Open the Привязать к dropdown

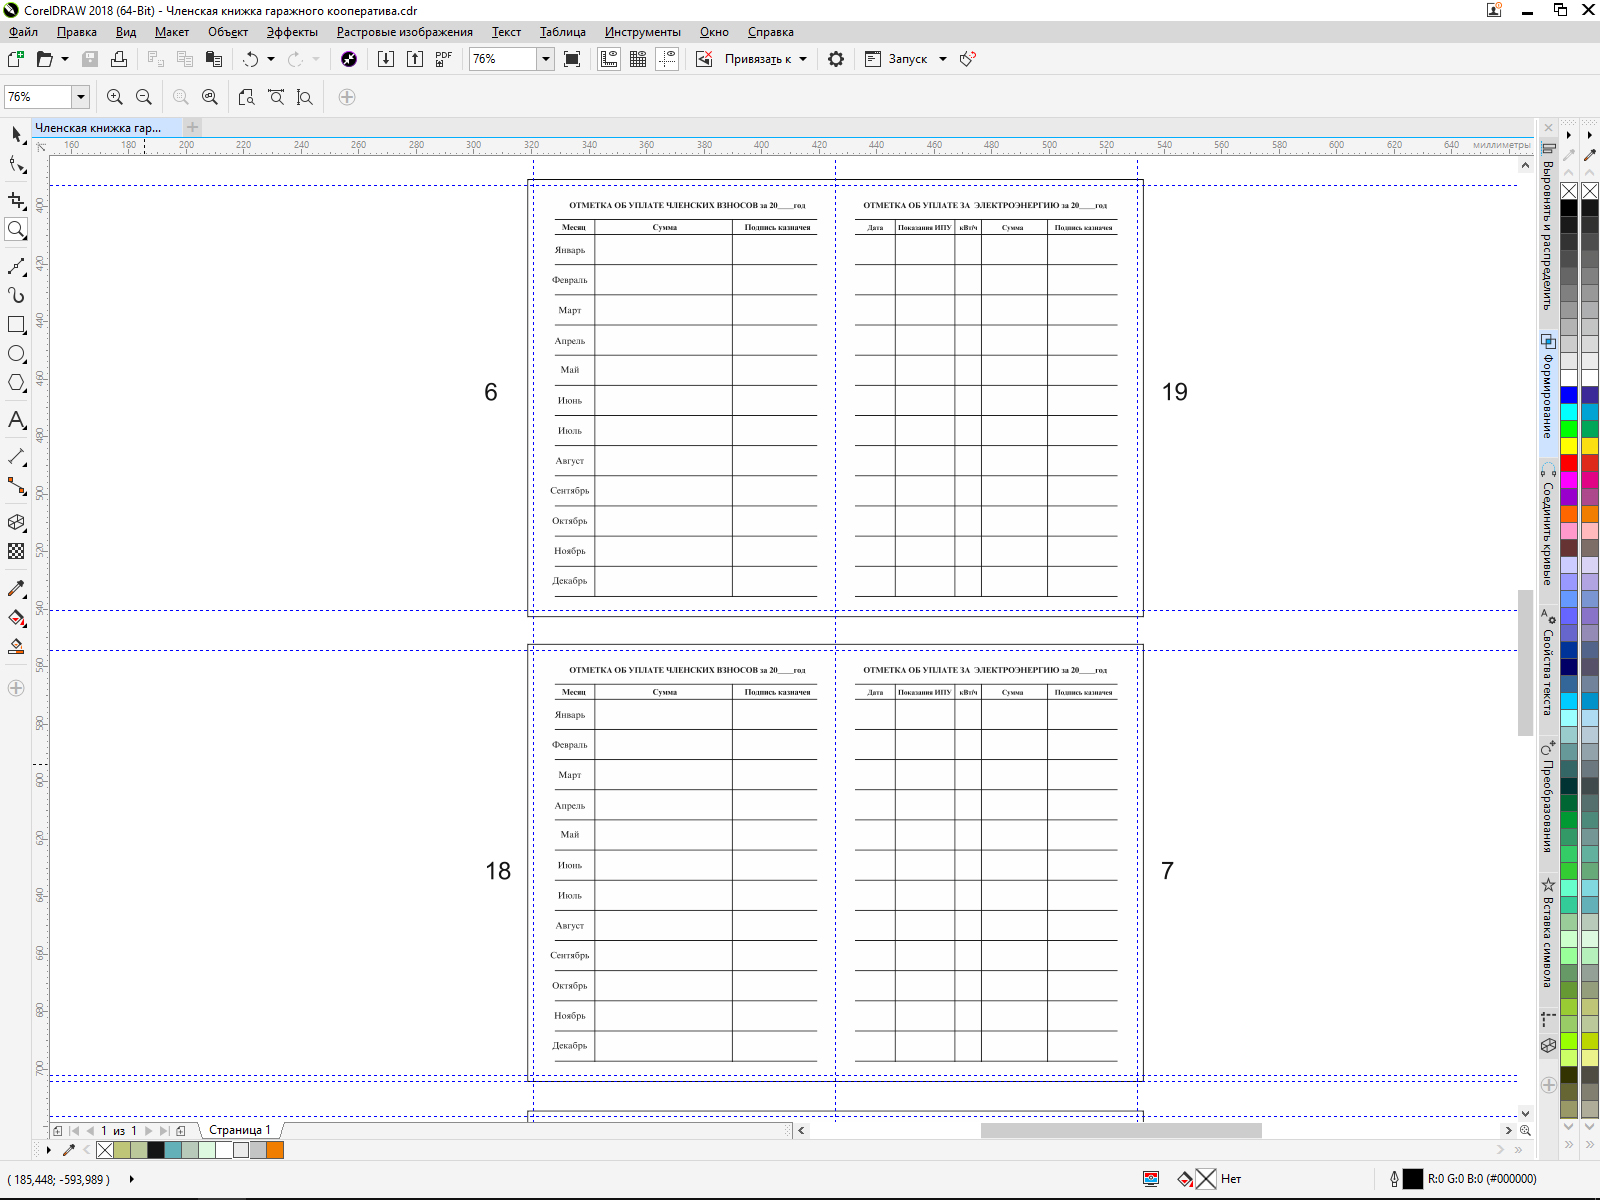click(803, 59)
